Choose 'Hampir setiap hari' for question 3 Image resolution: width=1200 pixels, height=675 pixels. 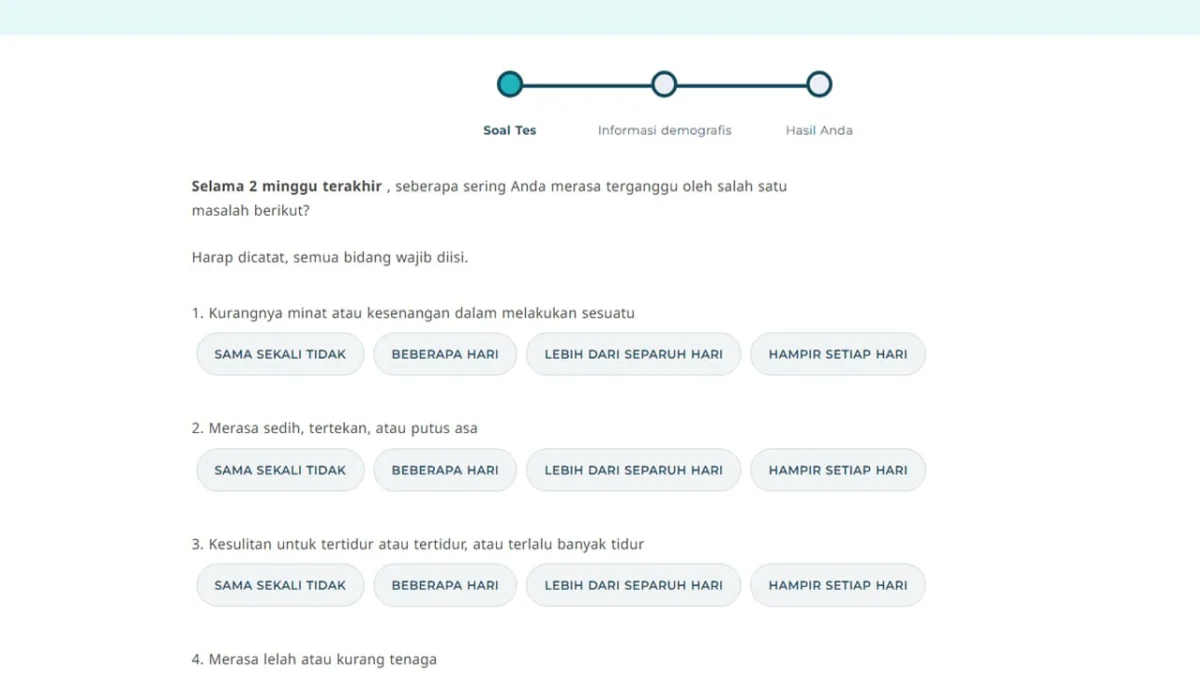click(838, 585)
